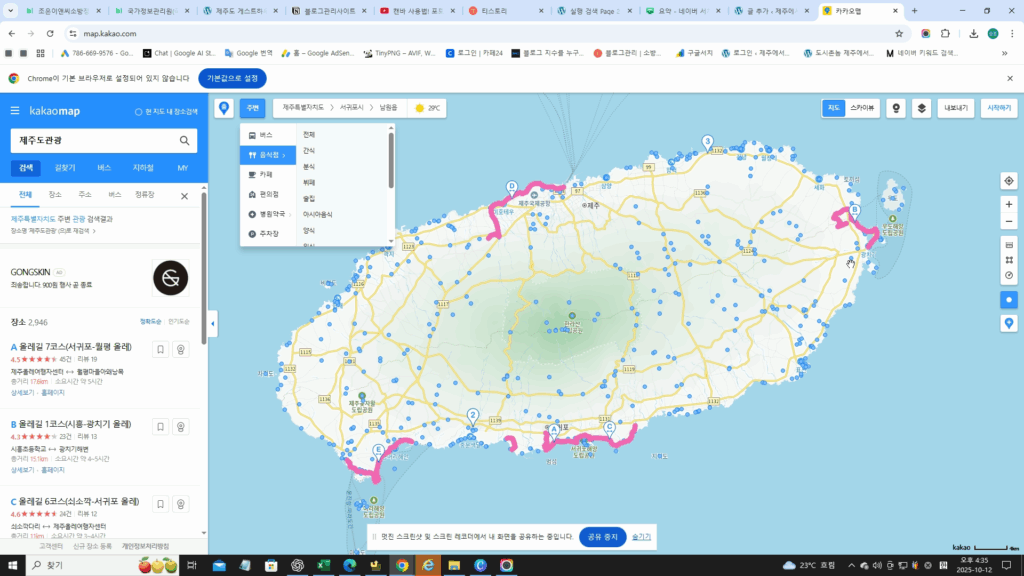Bookmark the 올레길 7코스 search result

pos(160,349)
